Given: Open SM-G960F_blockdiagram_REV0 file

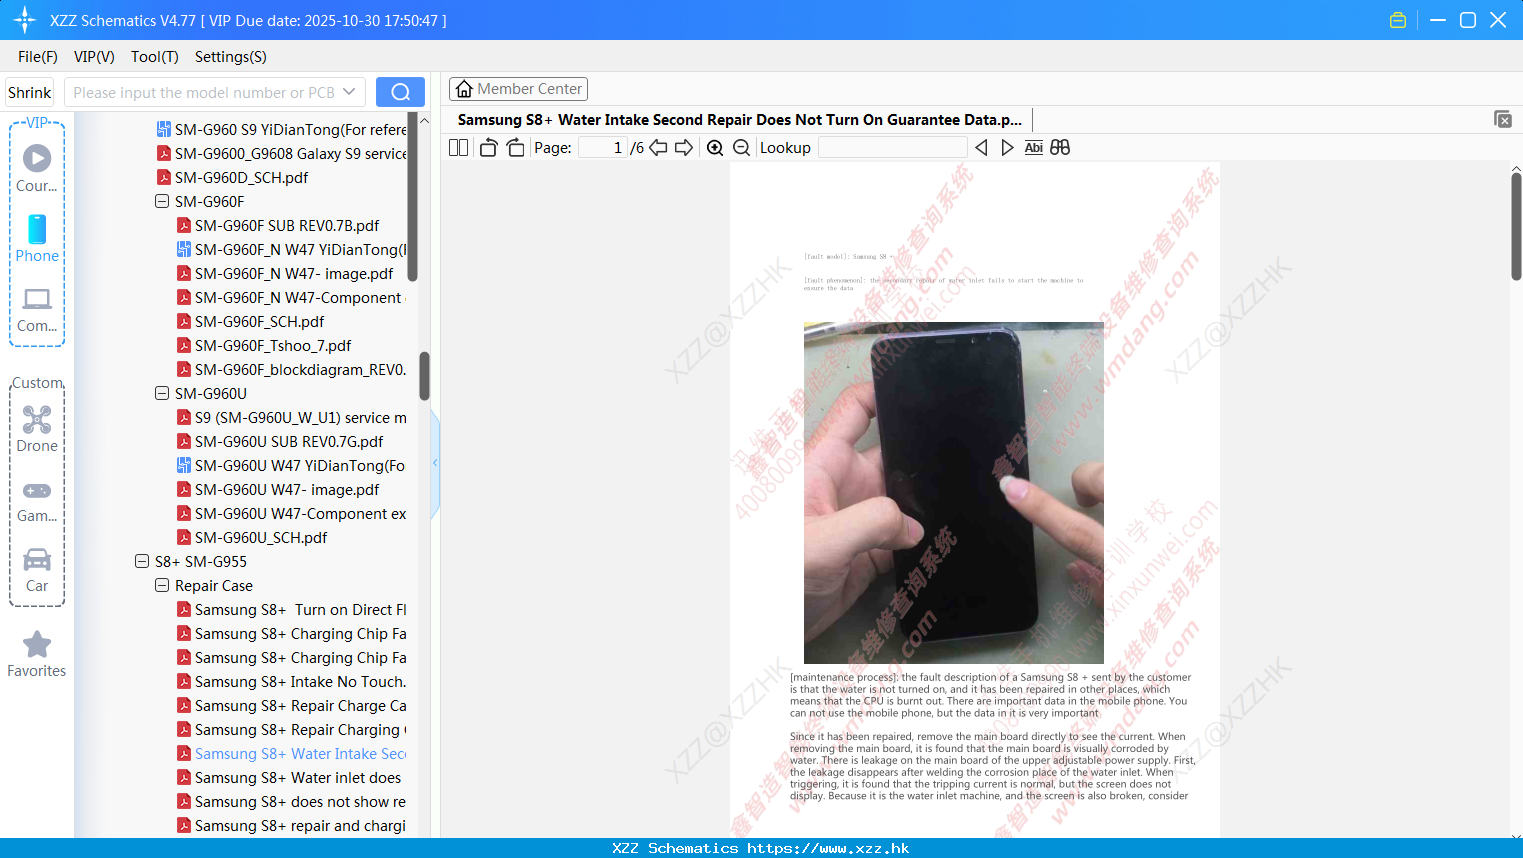Looking at the screenshot, I should point(291,369).
